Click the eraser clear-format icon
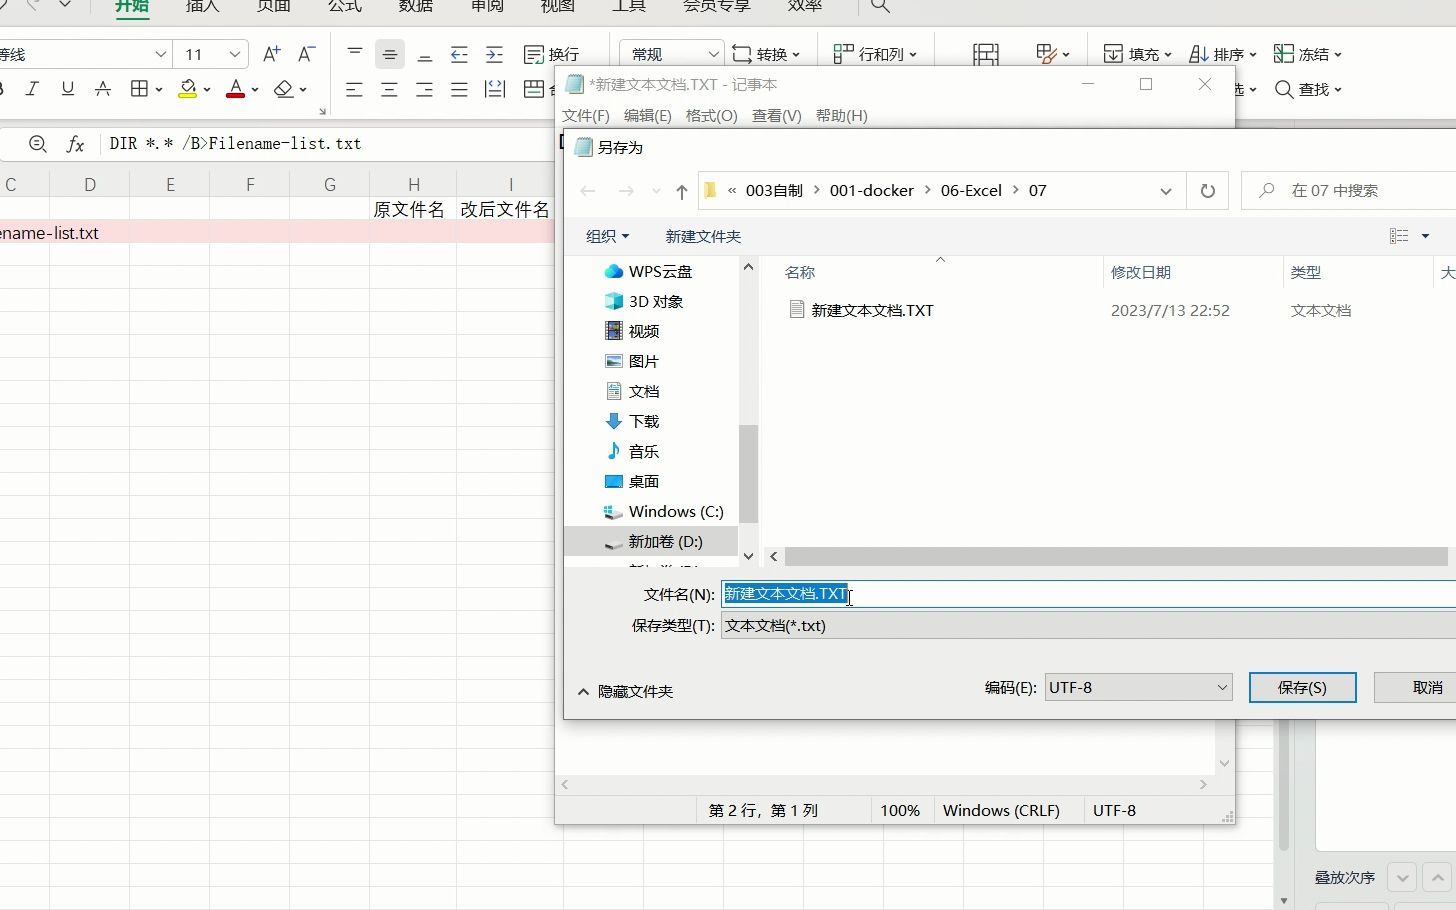Screen dimensions: 1456x910 tap(284, 89)
